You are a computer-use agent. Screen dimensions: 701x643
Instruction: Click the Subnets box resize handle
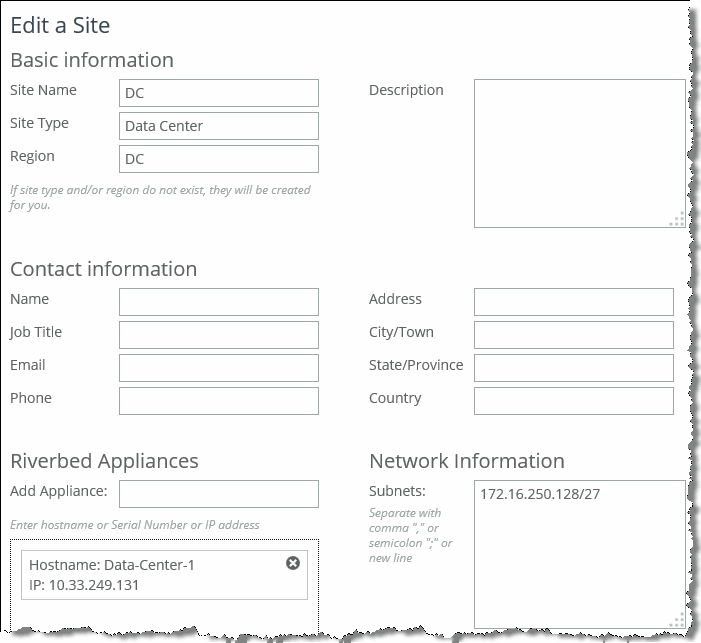click(677, 620)
